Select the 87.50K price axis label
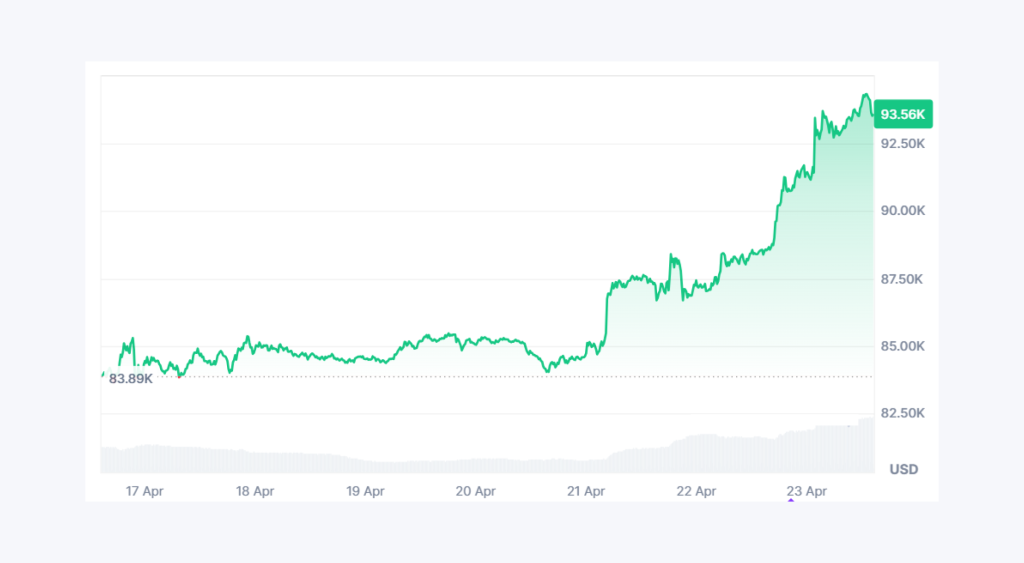The width and height of the screenshot is (1024, 563). pos(902,280)
